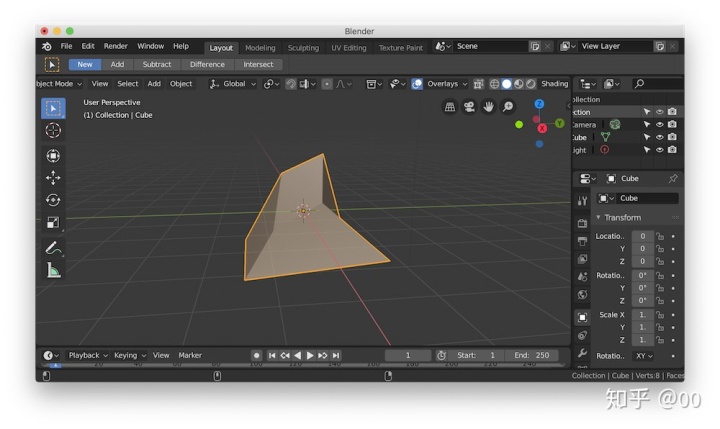
Task: Click the Difference selection mode button
Action: [207, 65]
